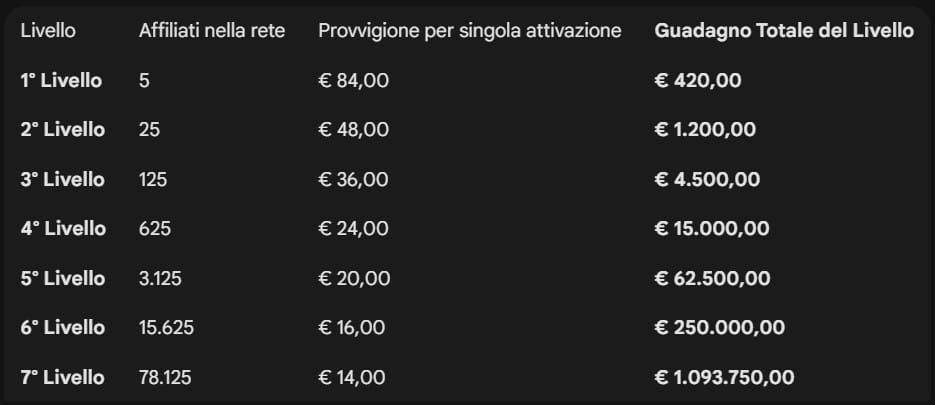Select the 7° Livello row label
This screenshot has width=935, height=405.
coord(62,377)
